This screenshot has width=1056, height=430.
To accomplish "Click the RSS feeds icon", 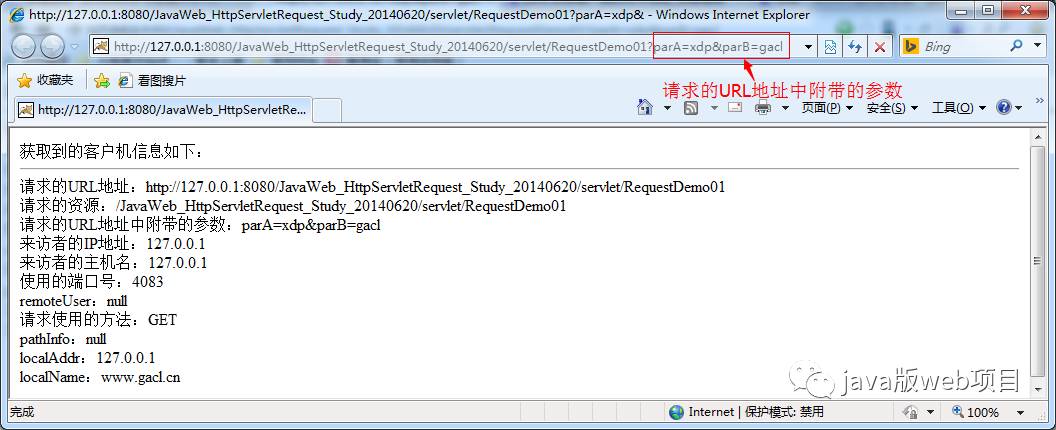I will tap(690, 107).
